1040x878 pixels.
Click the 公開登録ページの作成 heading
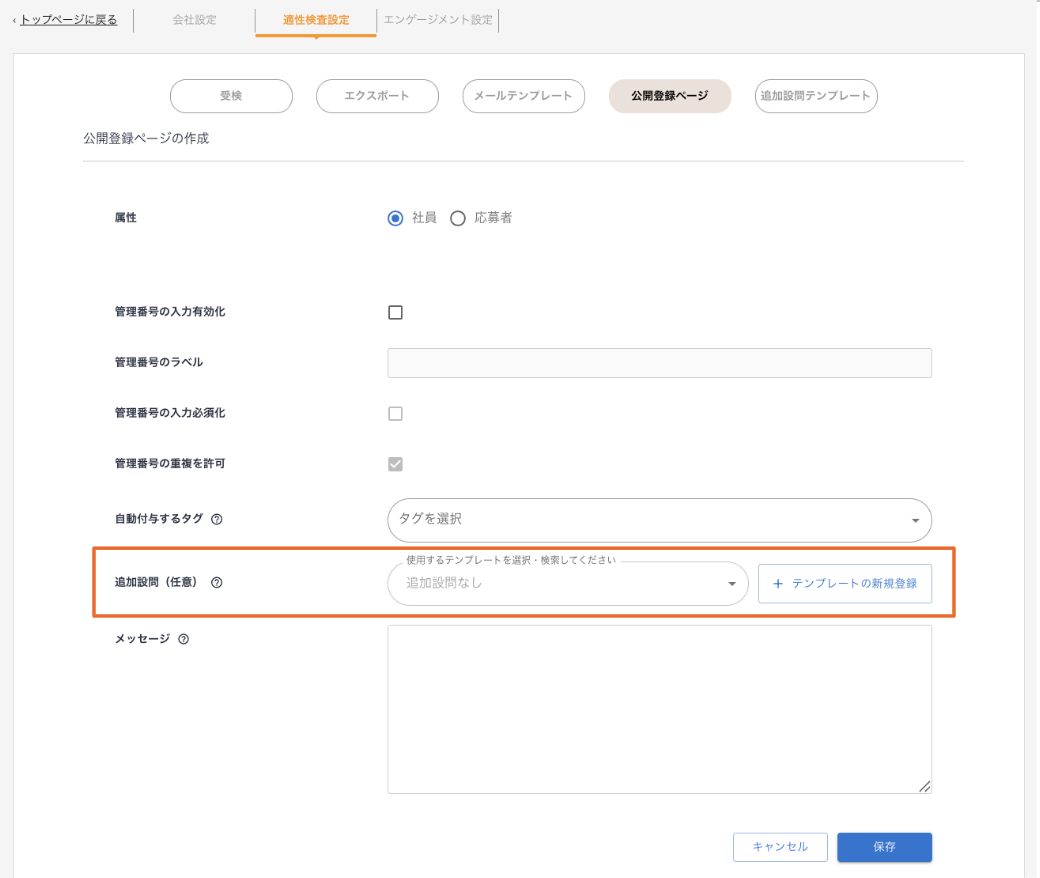146,138
